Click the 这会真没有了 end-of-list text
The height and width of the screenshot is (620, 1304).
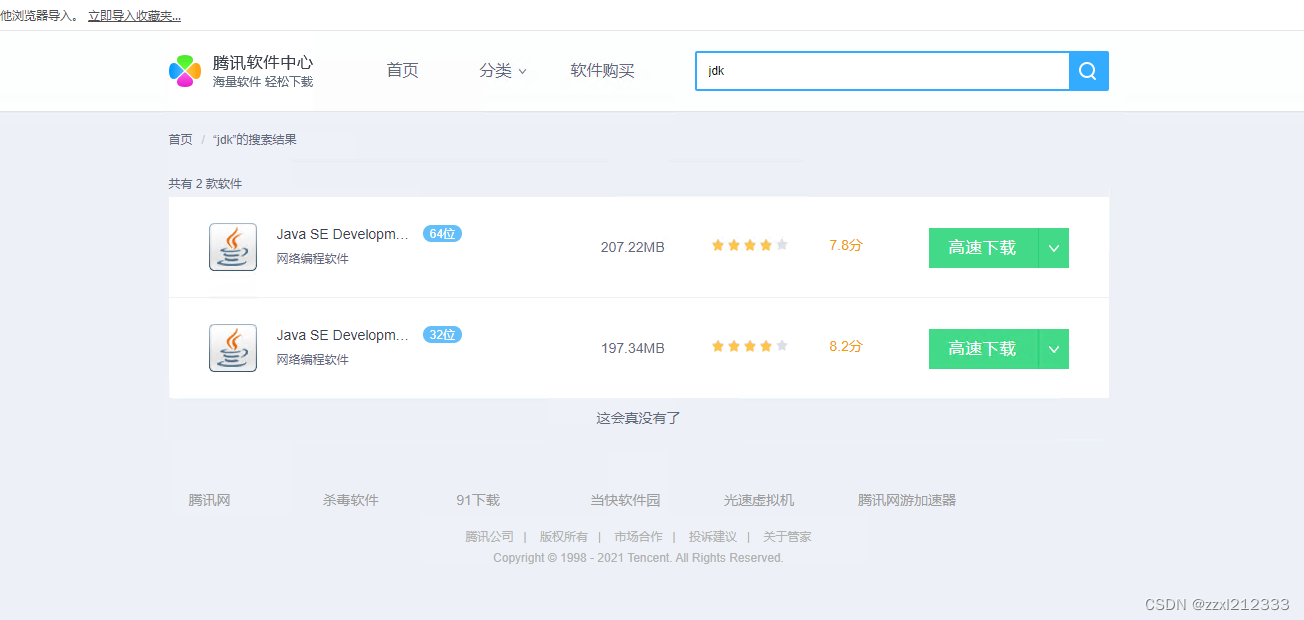pos(638,418)
